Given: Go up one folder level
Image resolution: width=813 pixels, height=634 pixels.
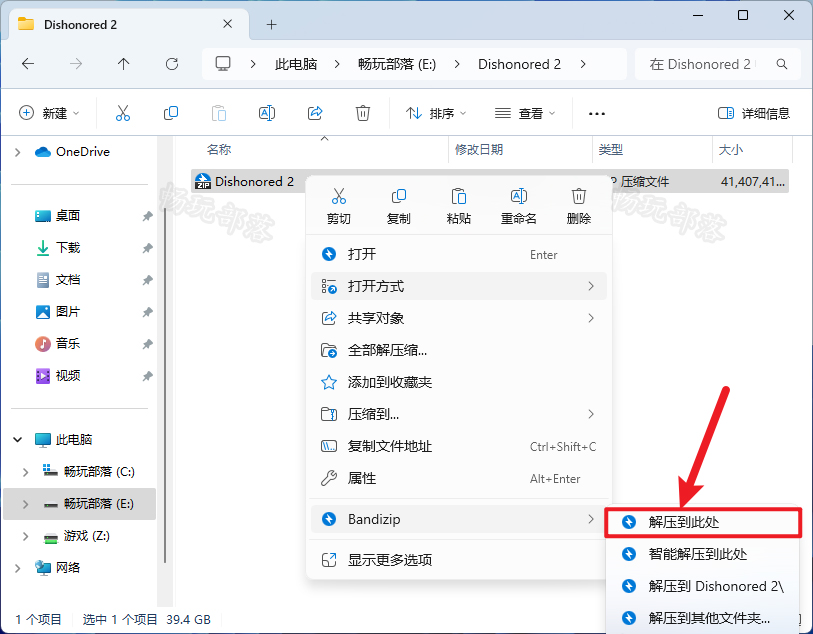Looking at the screenshot, I should click(x=123, y=64).
